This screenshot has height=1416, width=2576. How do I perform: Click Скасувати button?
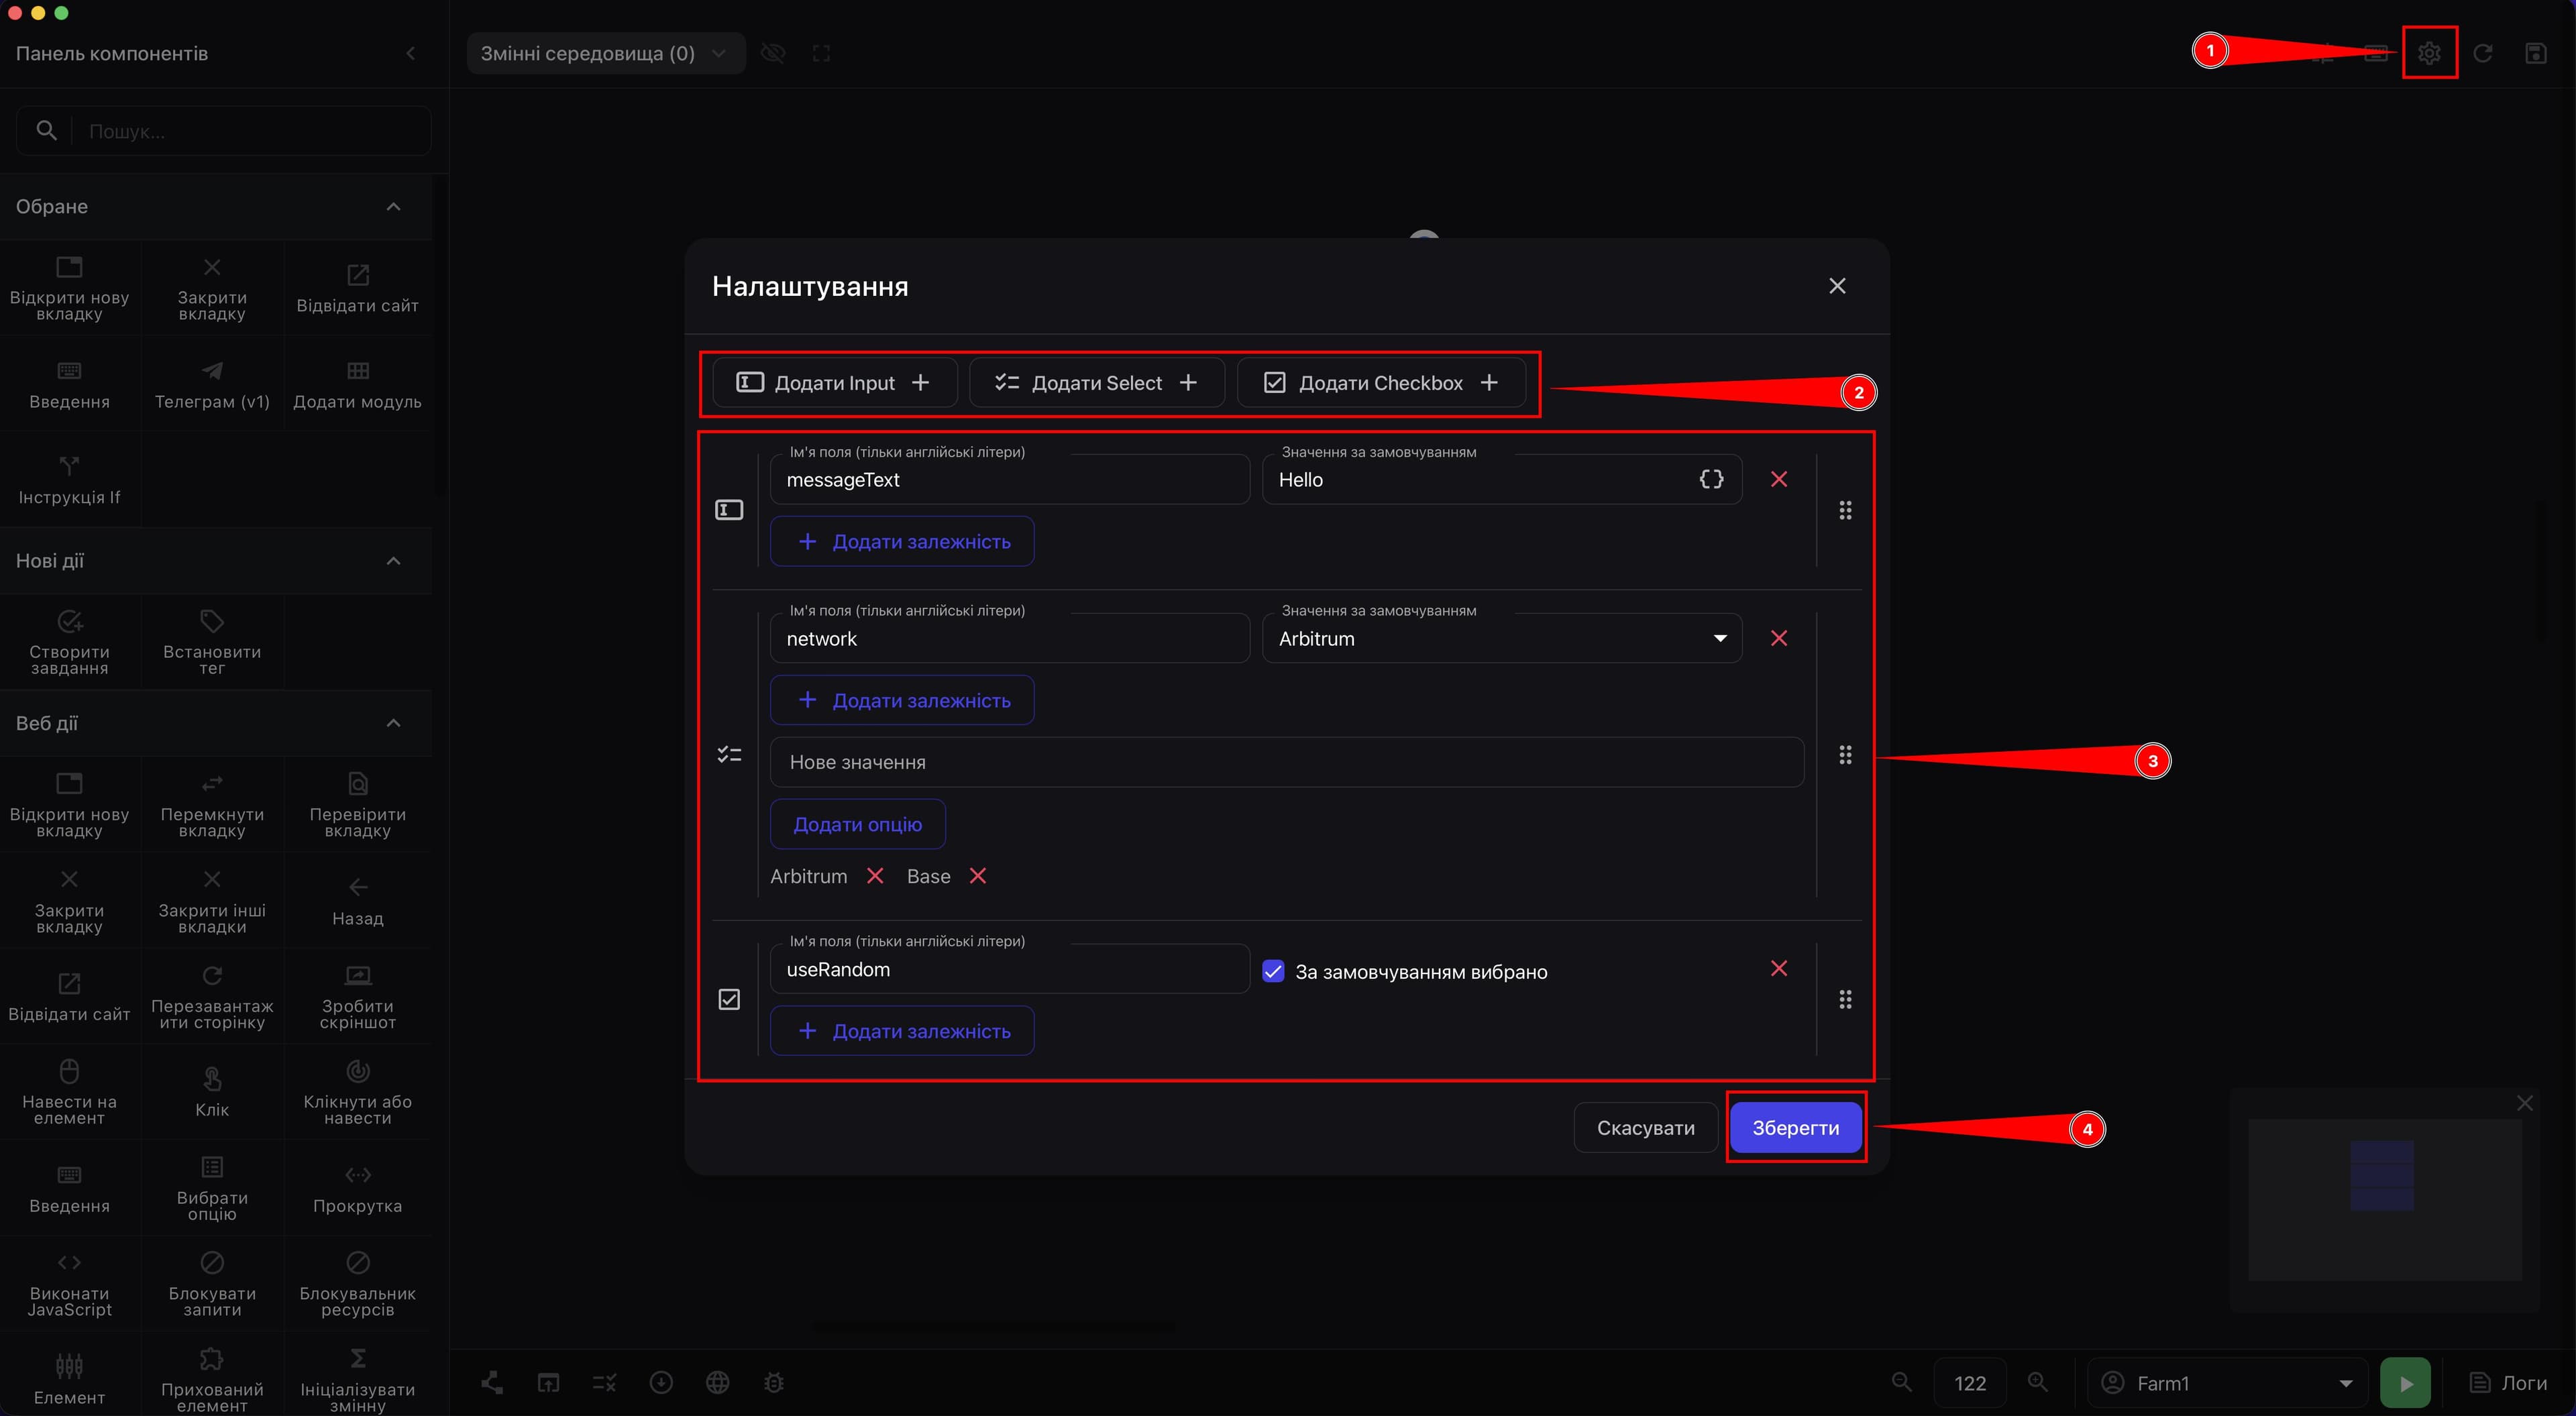click(1645, 1128)
